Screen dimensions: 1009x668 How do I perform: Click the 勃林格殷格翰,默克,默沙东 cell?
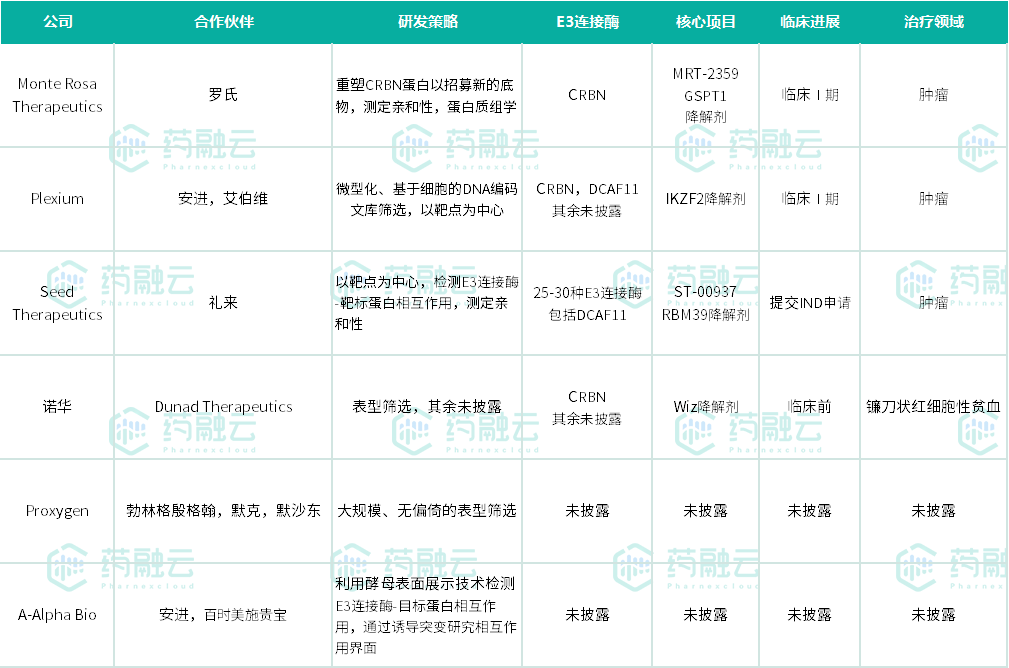tap(223, 511)
